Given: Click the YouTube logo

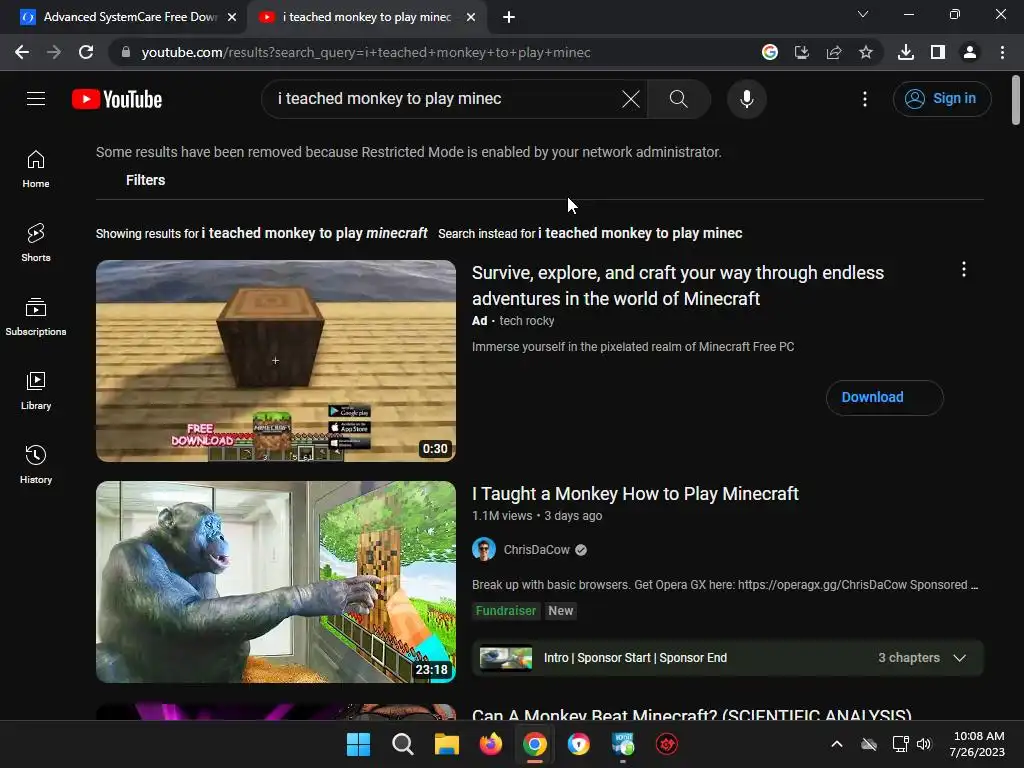Looking at the screenshot, I should [x=117, y=99].
